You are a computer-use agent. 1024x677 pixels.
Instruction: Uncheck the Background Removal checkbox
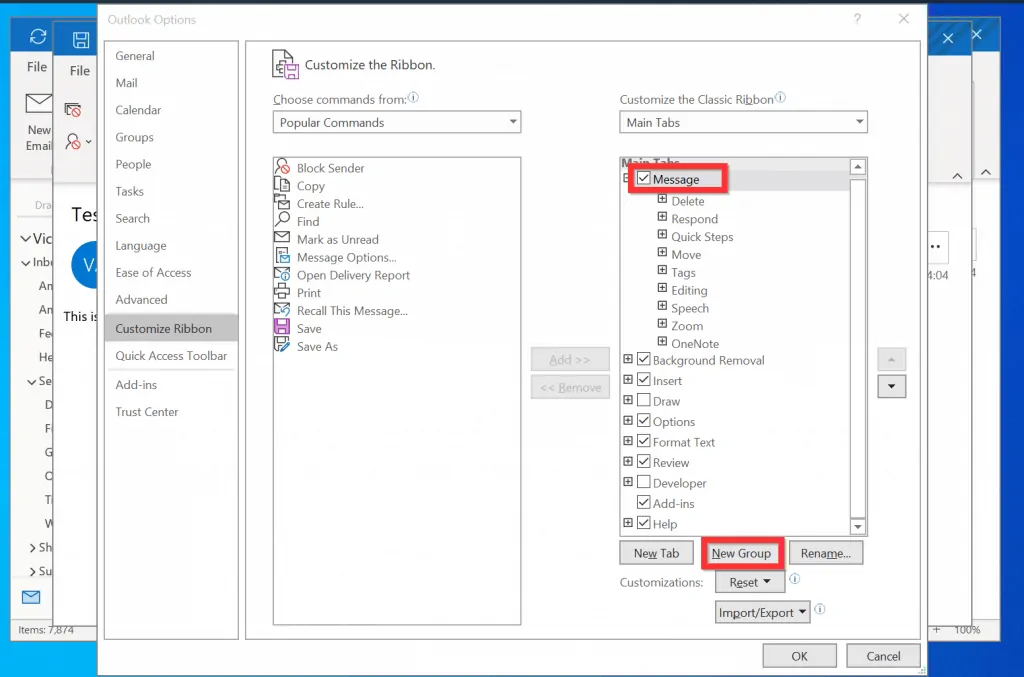[x=644, y=359]
